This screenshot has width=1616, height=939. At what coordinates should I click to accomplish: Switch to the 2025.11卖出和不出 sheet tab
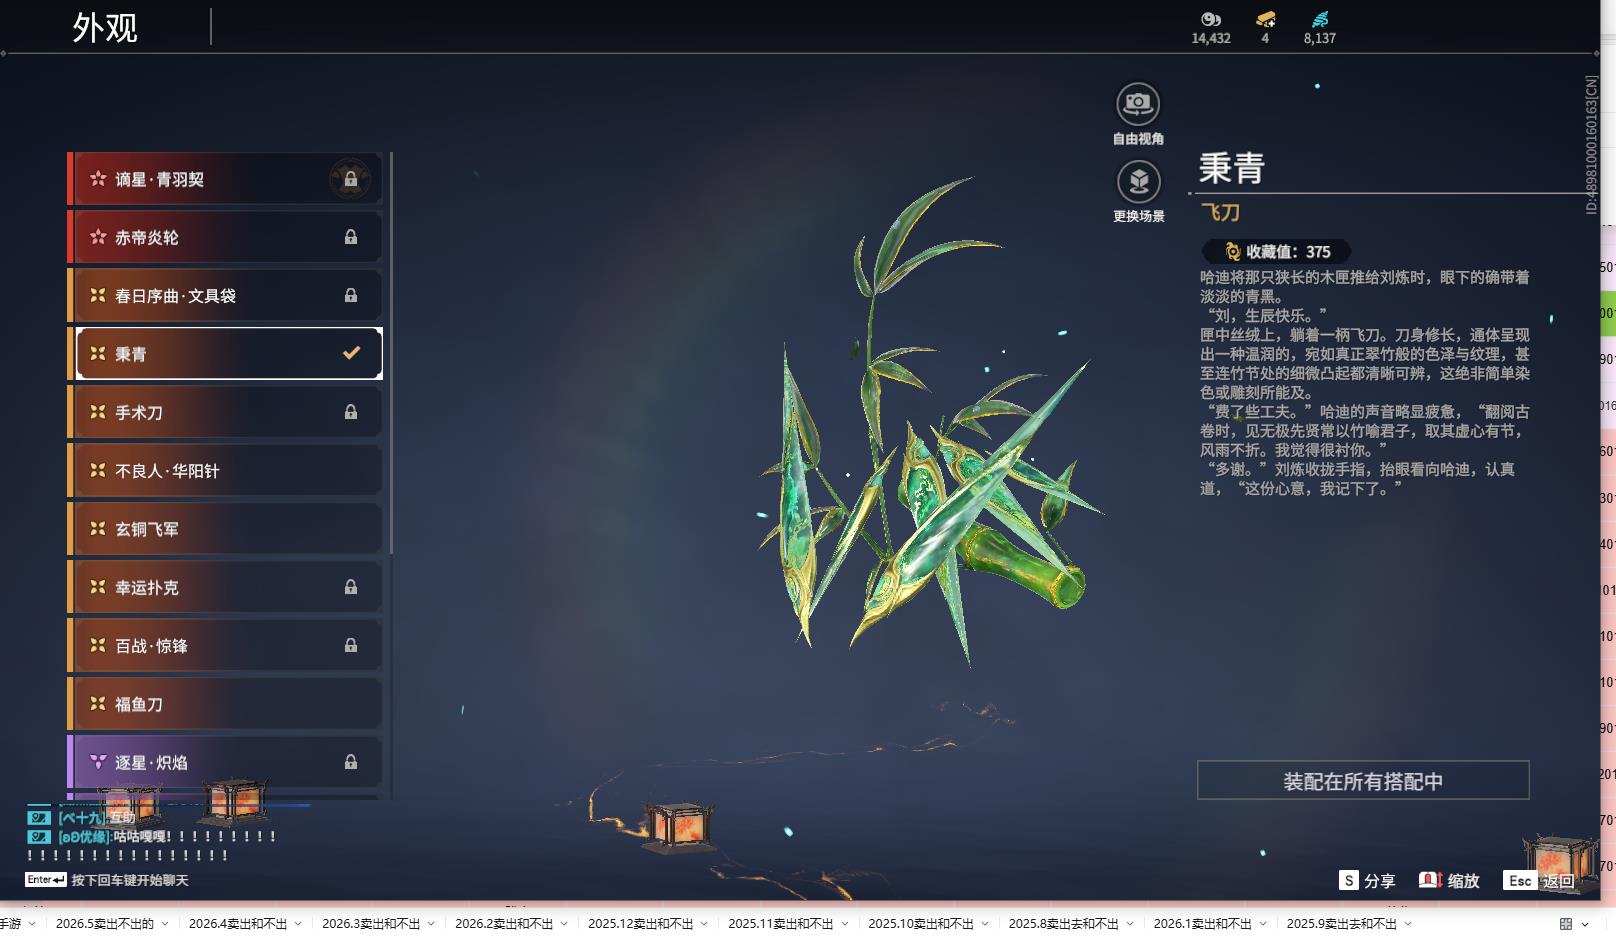pyautogui.click(x=780, y=923)
